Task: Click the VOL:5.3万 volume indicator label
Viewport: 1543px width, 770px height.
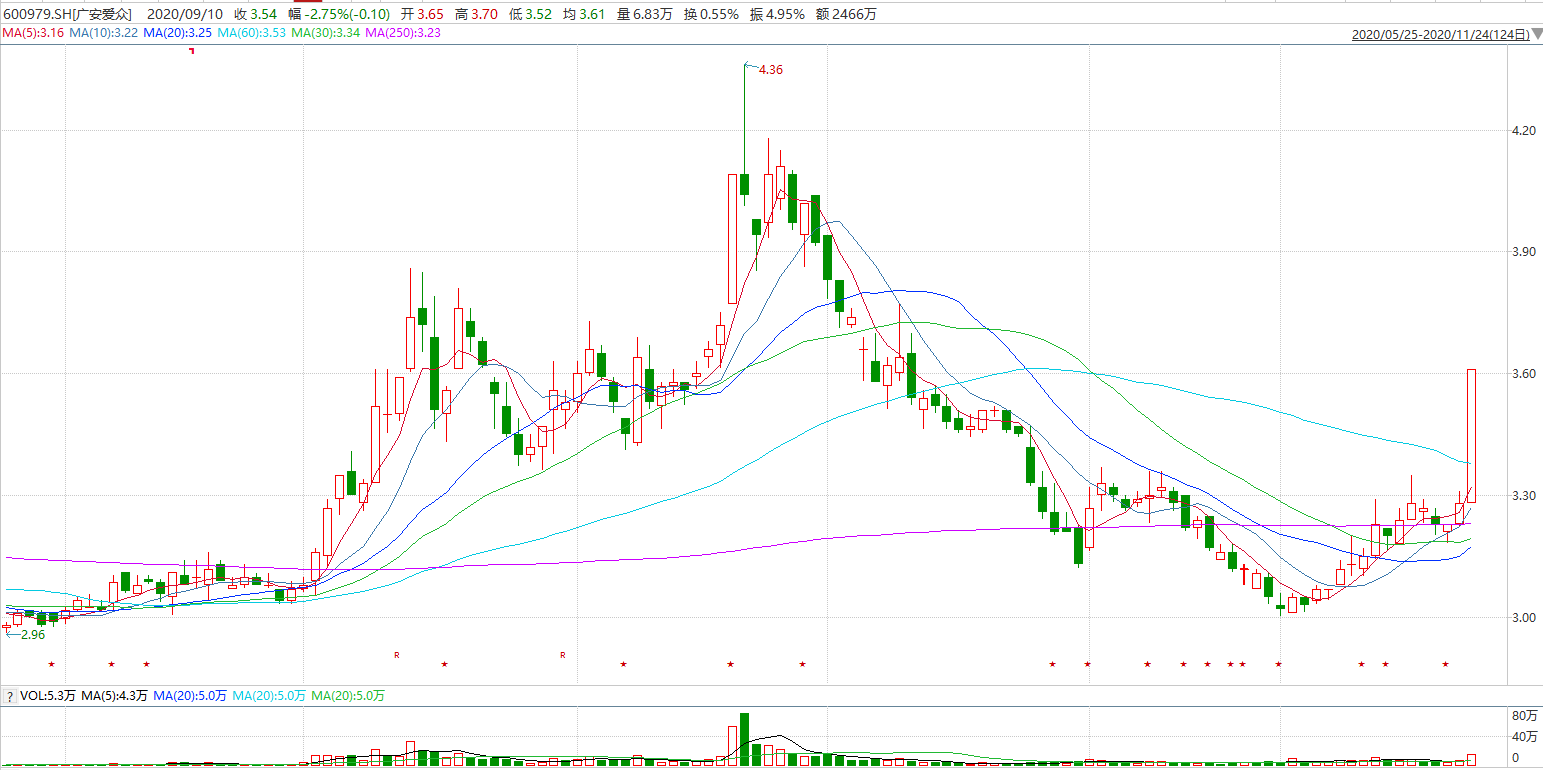Action: pyautogui.click(x=47, y=696)
